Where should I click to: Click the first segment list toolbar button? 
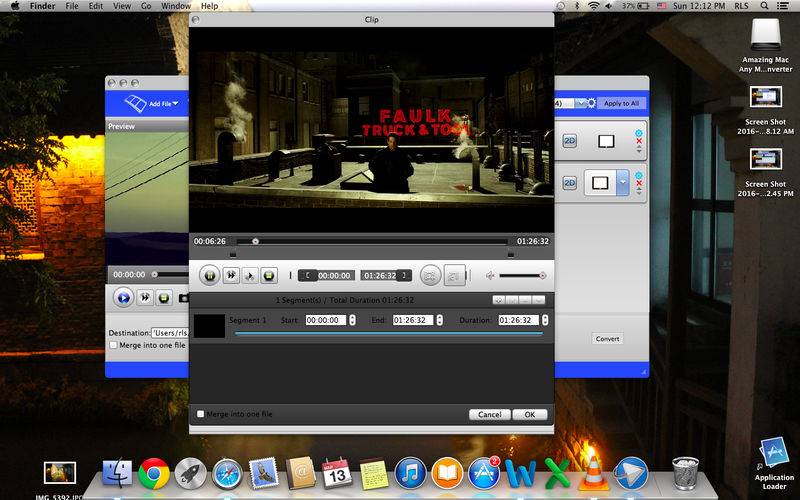499,300
